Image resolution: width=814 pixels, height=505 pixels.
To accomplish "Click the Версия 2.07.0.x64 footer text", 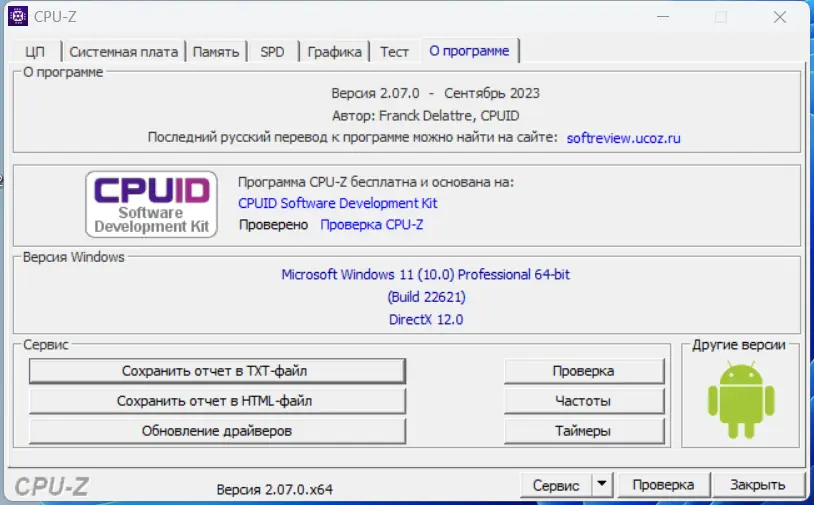I will [275, 489].
